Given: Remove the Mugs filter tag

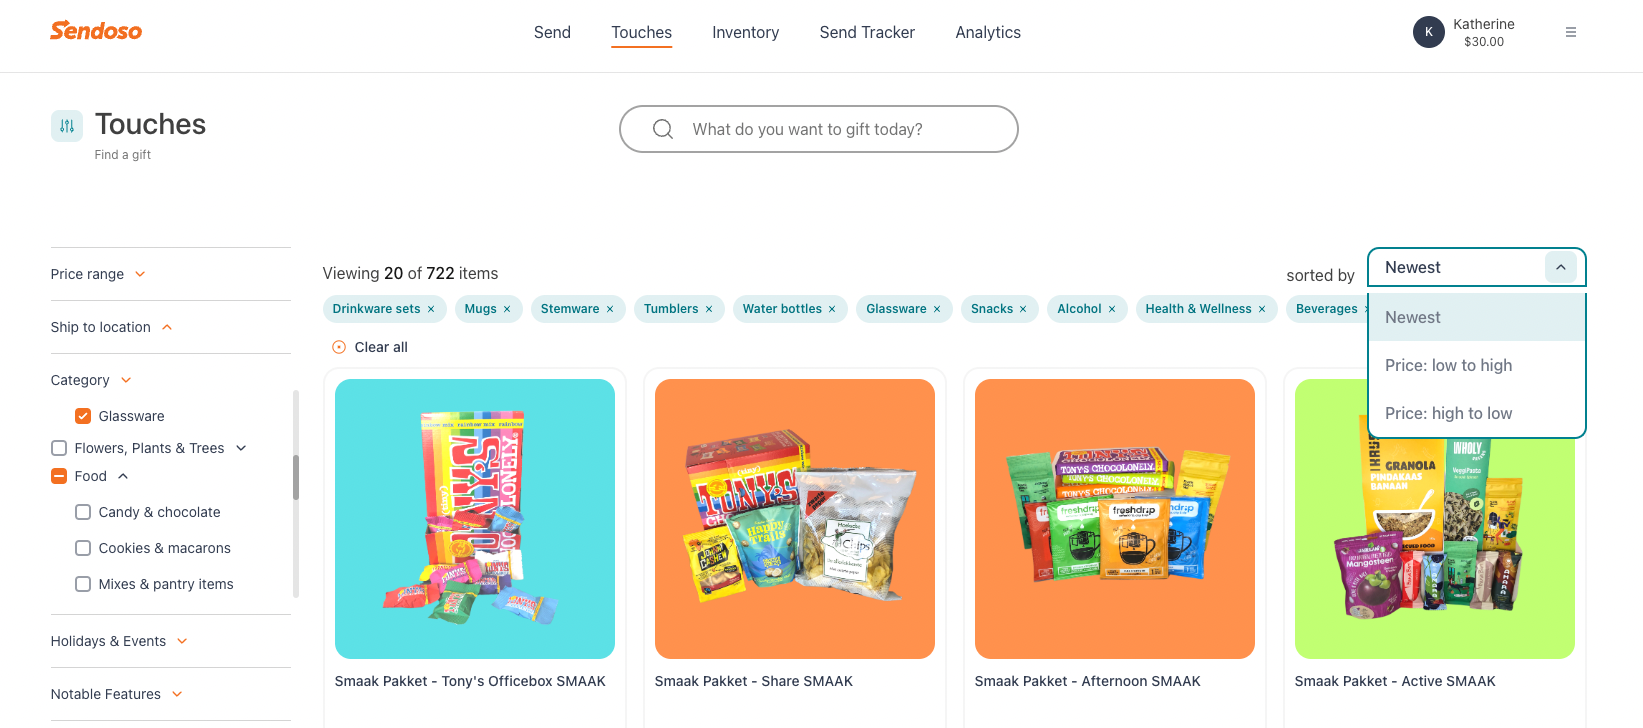Looking at the screenshot, I should coord(507,309).
